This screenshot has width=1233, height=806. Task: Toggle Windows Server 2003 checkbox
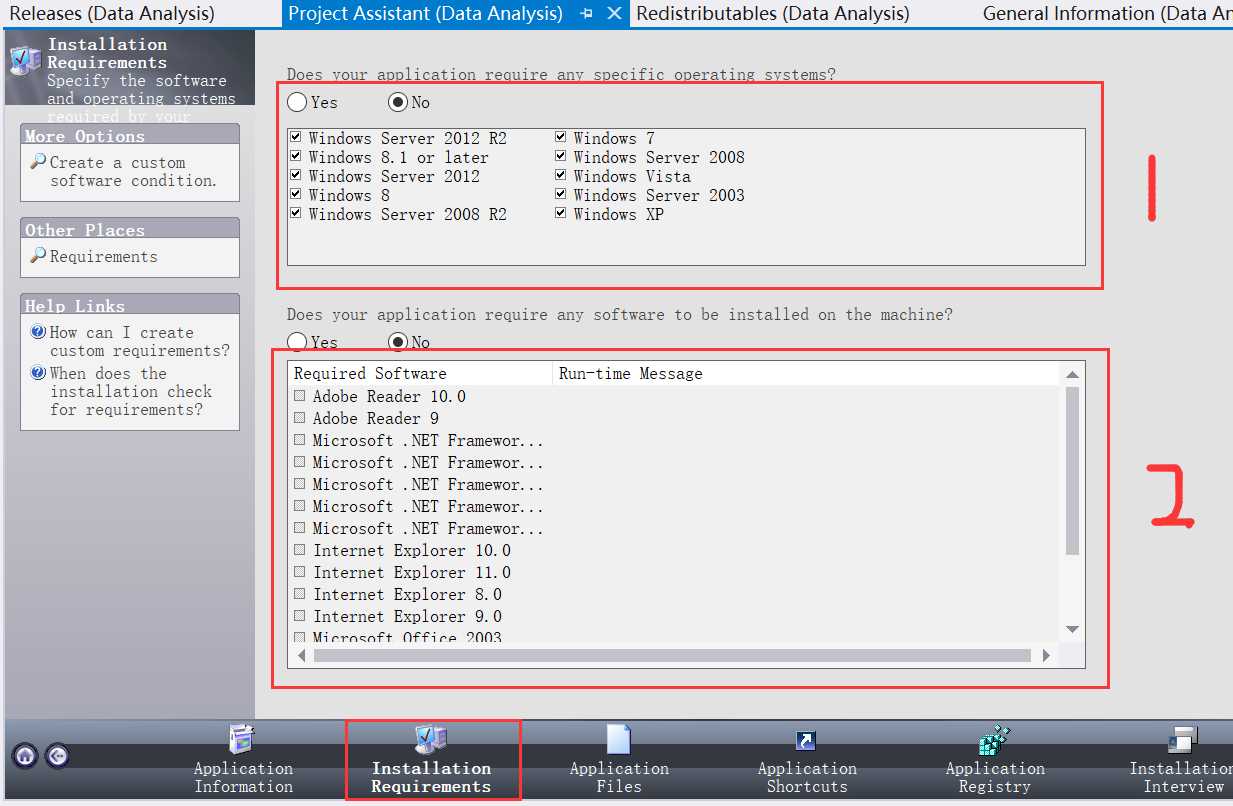click(x=561, y=194)
